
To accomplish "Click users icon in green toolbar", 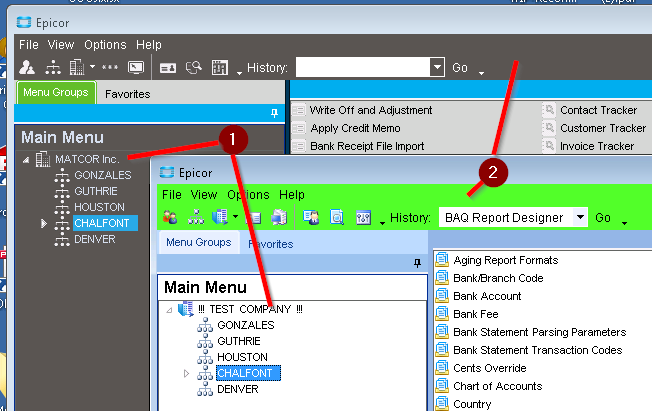I will click(x=170, y=217).
